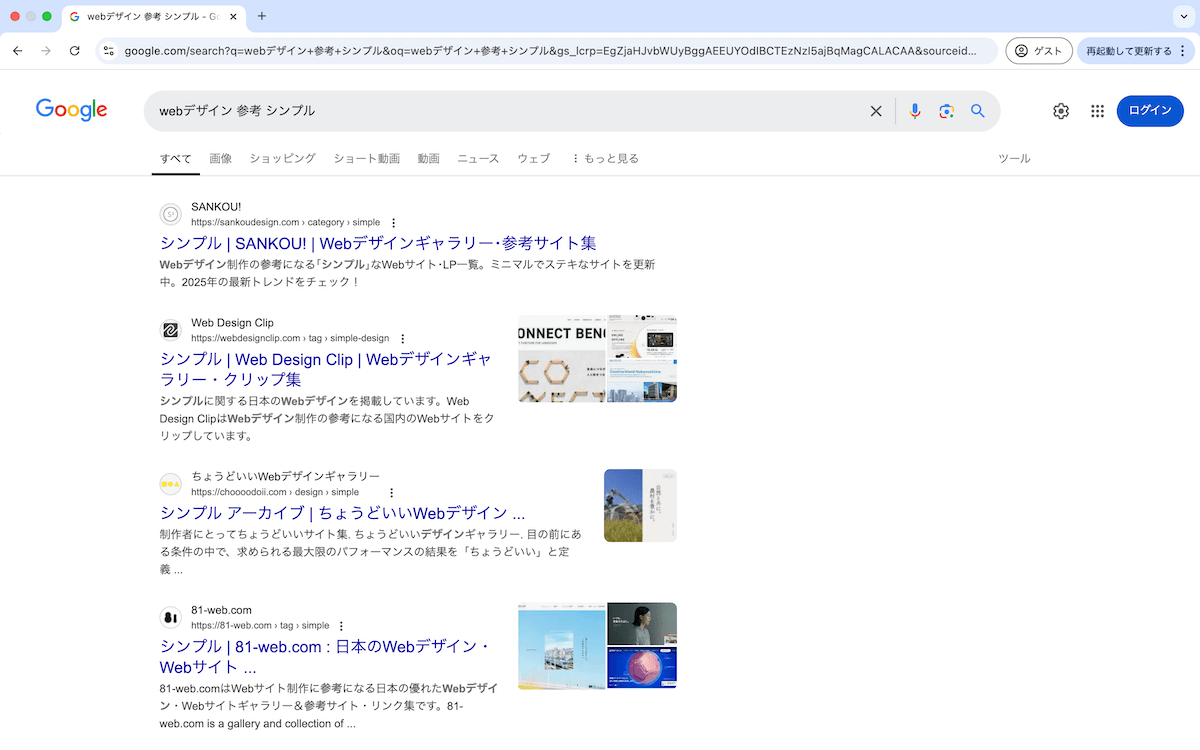Switch to the 画像 tab
The height and width of the screenshot is (750, 1200).
pyautogui.click(x=221, y=158)
